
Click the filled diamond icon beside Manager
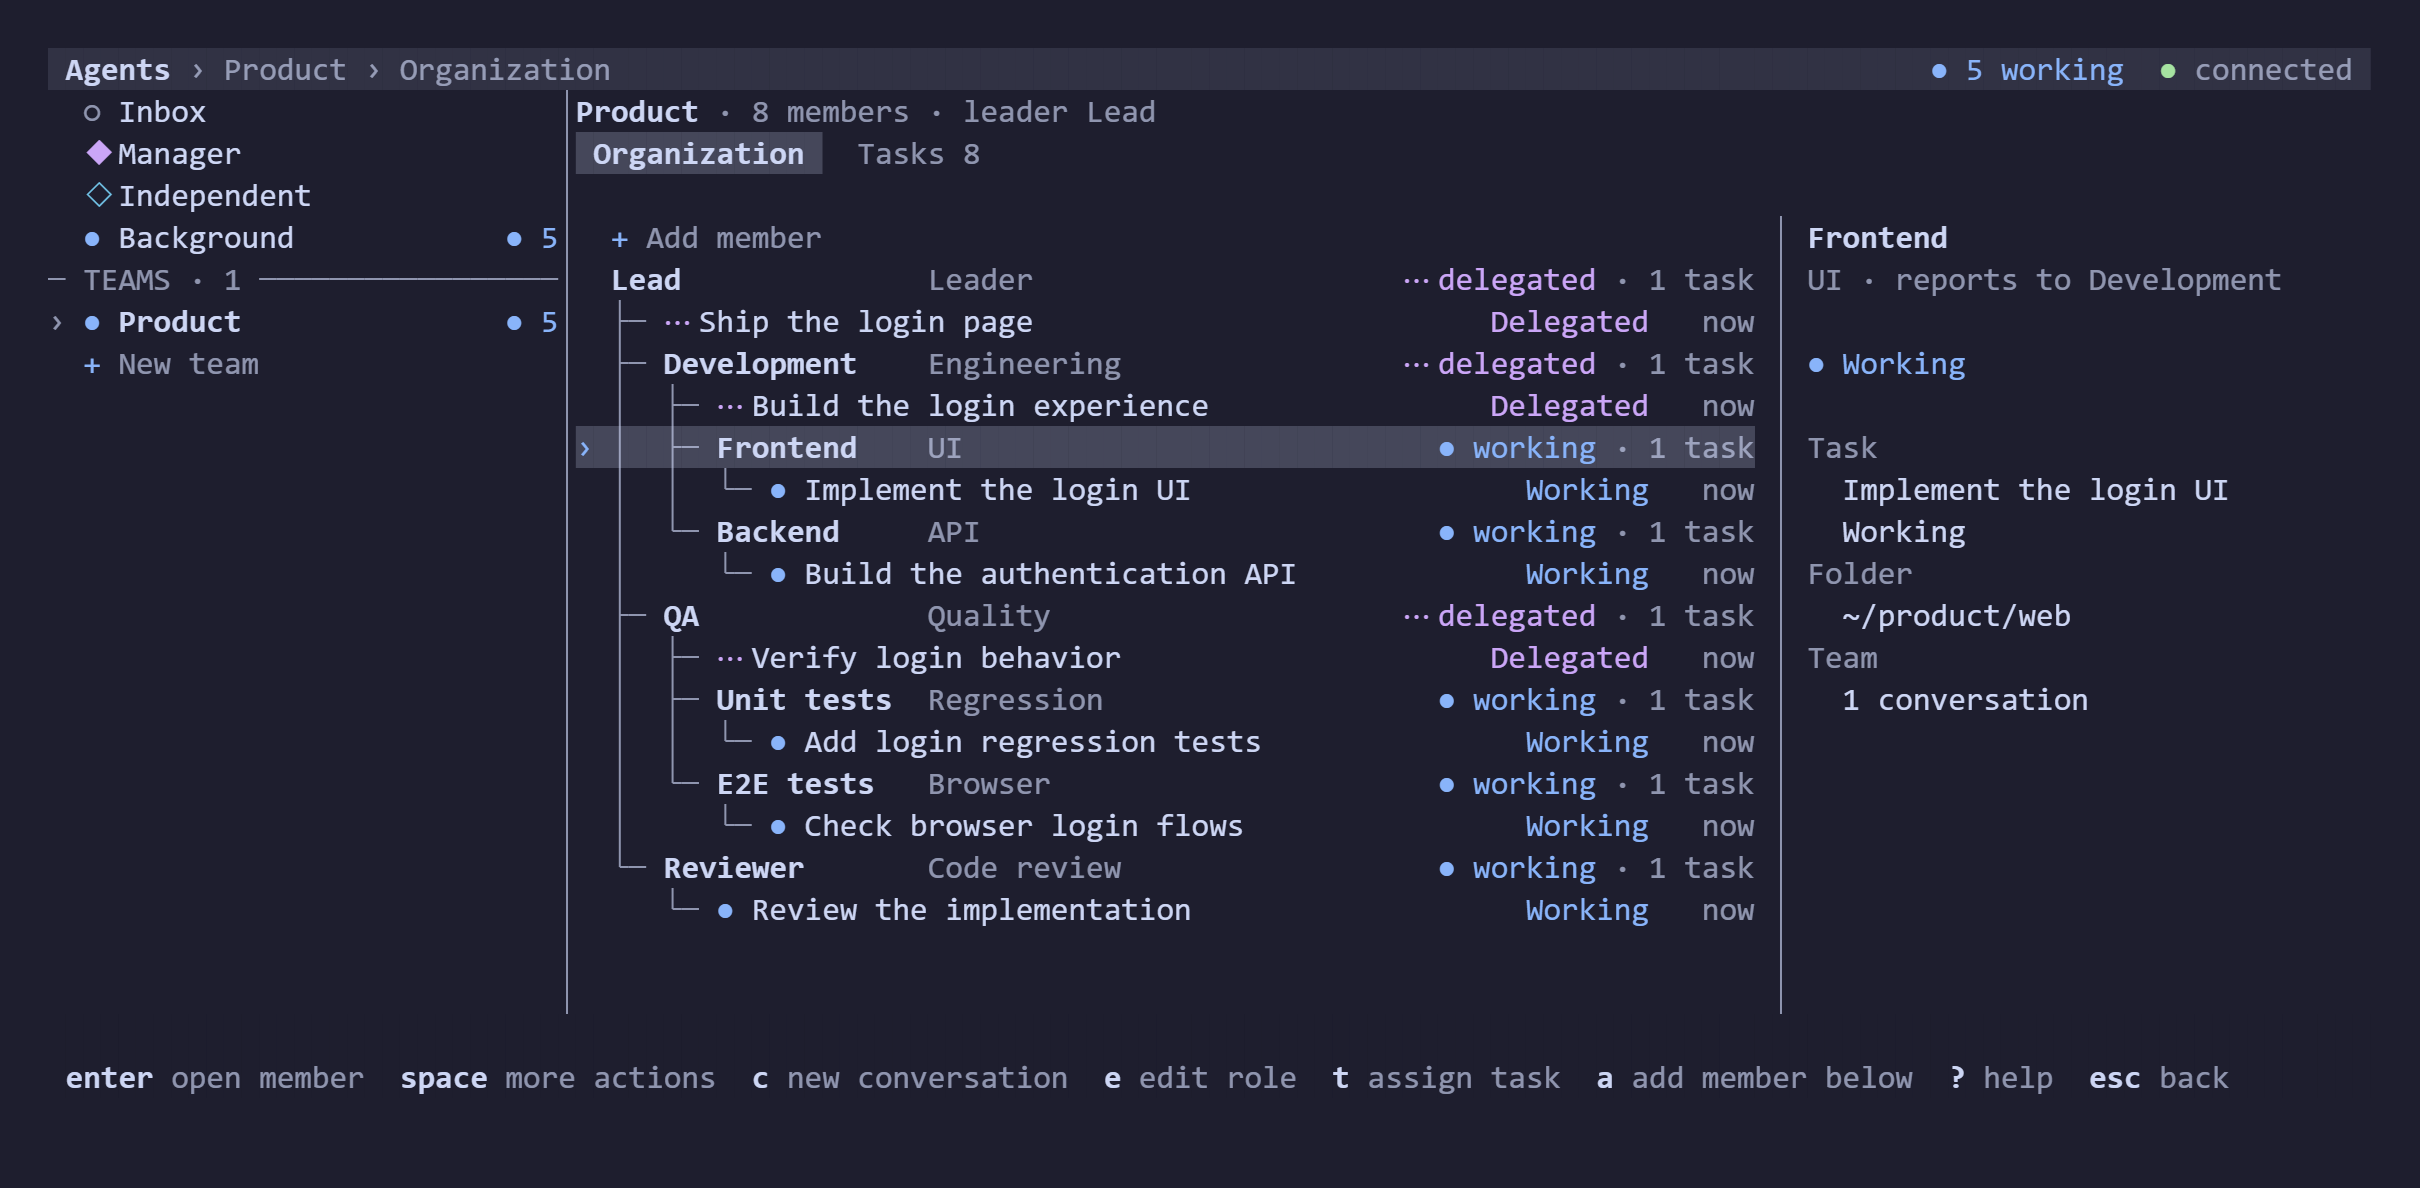[99, 153]
